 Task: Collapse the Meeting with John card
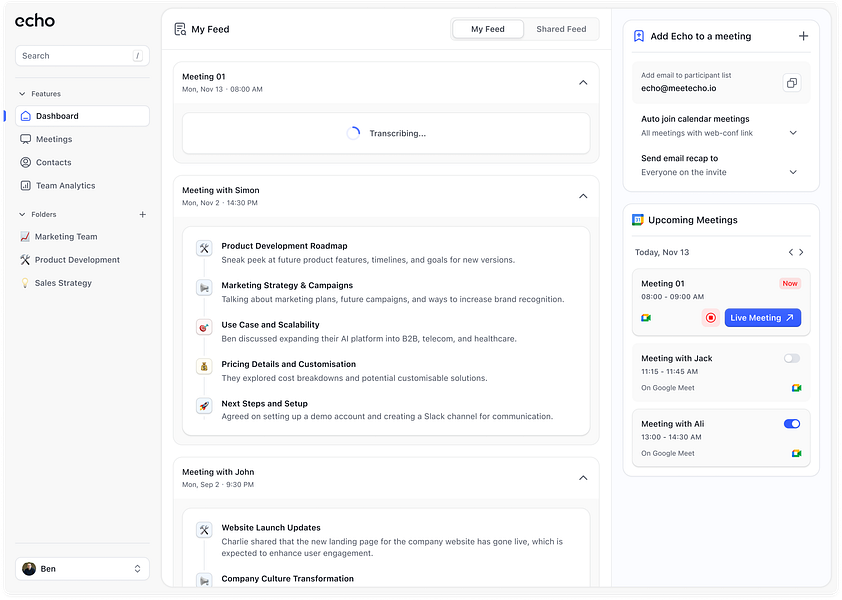click(583, 478)
